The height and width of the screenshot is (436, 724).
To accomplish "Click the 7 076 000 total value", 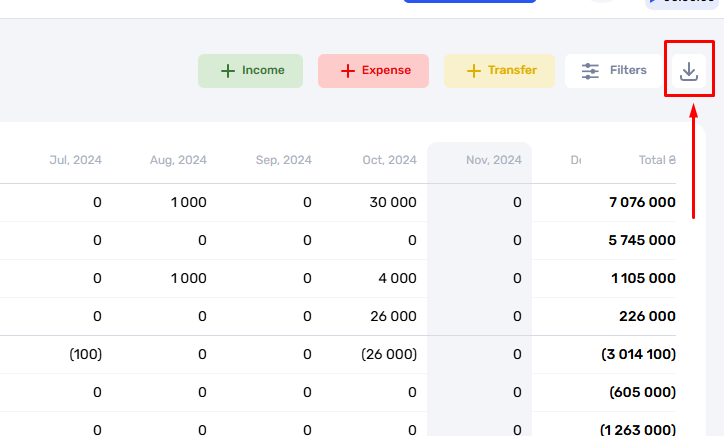I will point(642,202).
